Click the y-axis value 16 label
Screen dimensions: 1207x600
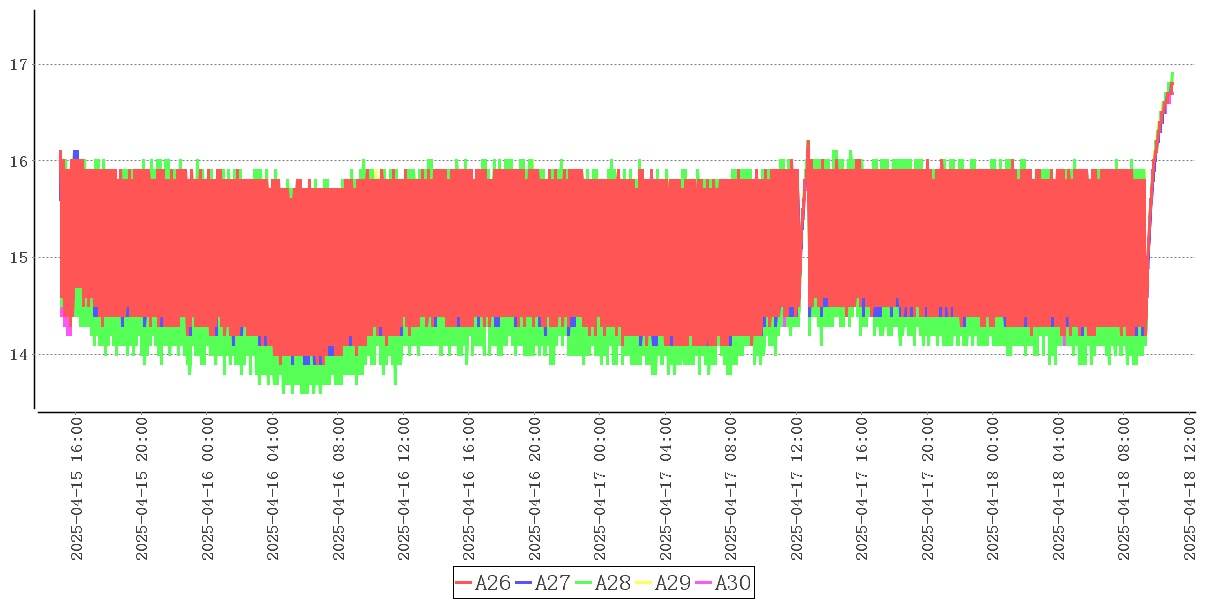[17, 161]
